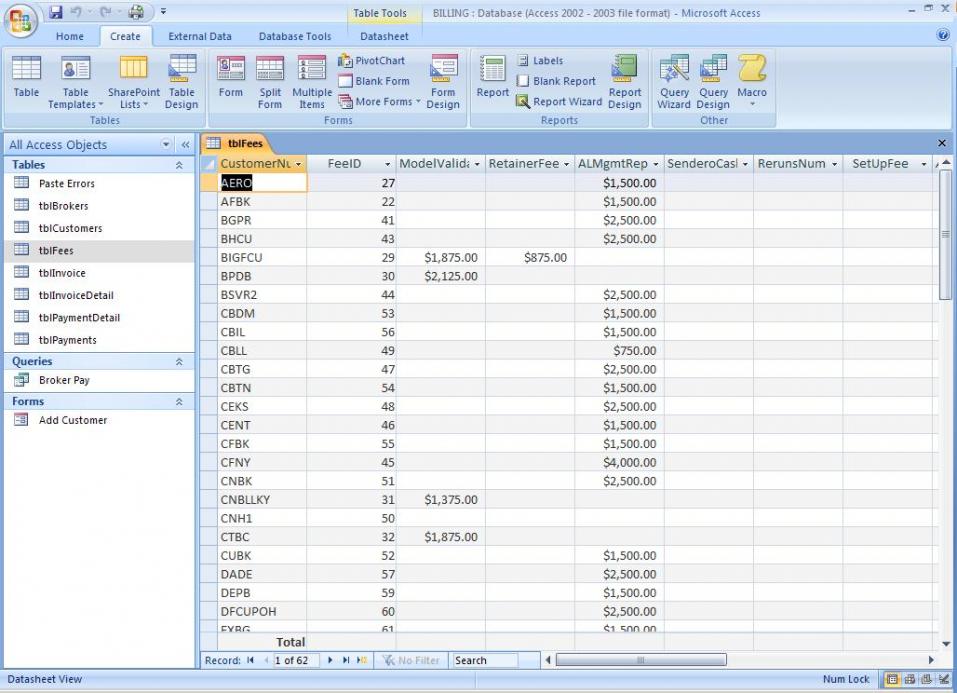The width and height of the screenshot is (957, 693).
Task: Switch to the Home ribbon tab
Action: [70, 36]
